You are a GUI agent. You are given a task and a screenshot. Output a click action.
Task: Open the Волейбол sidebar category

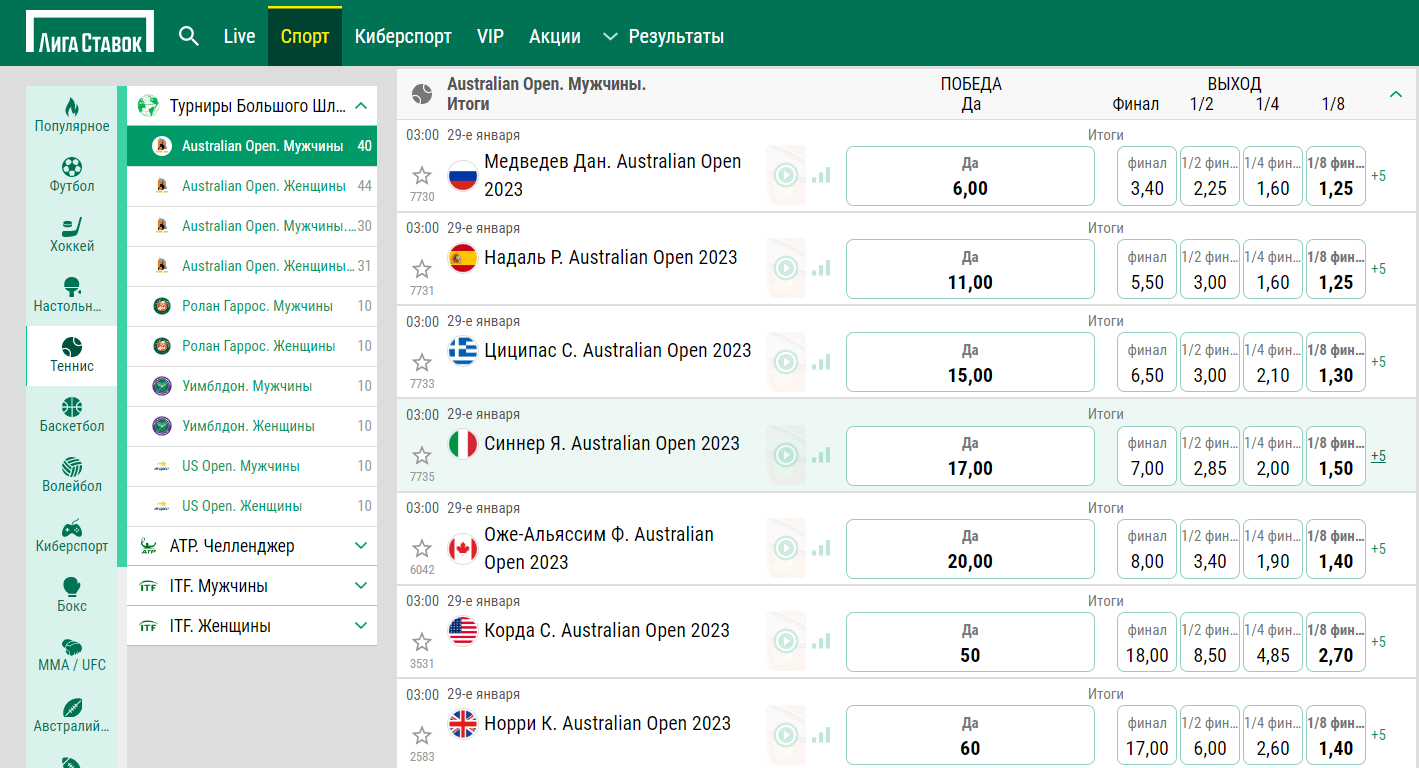pos(72,476)
